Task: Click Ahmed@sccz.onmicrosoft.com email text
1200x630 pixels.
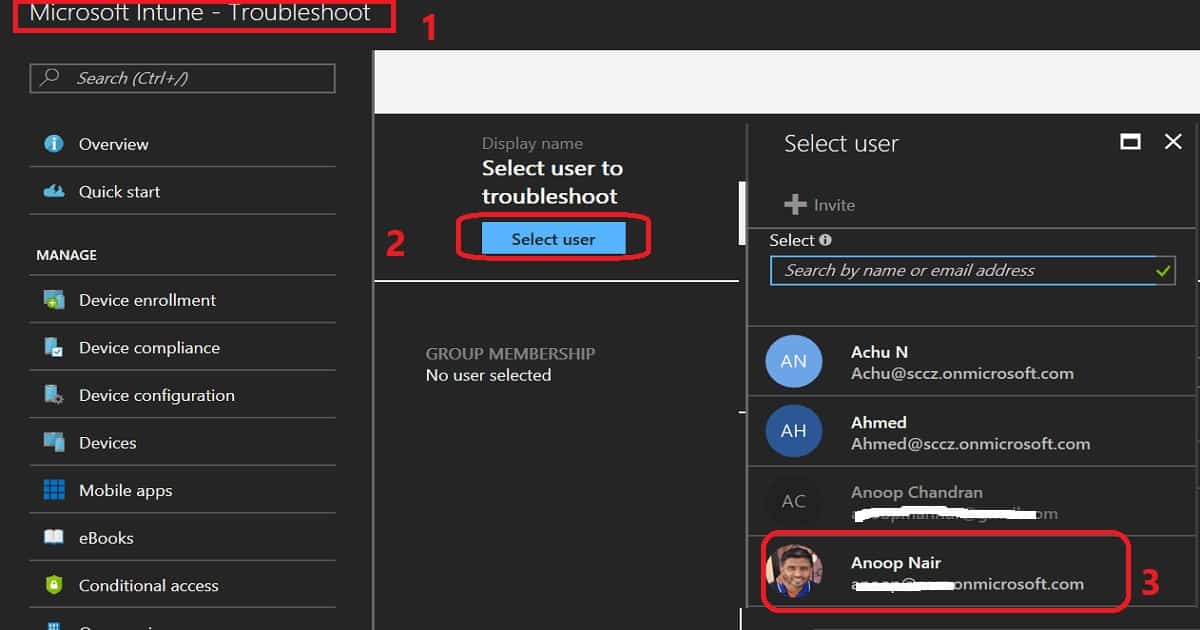Action: click(970, 444)
